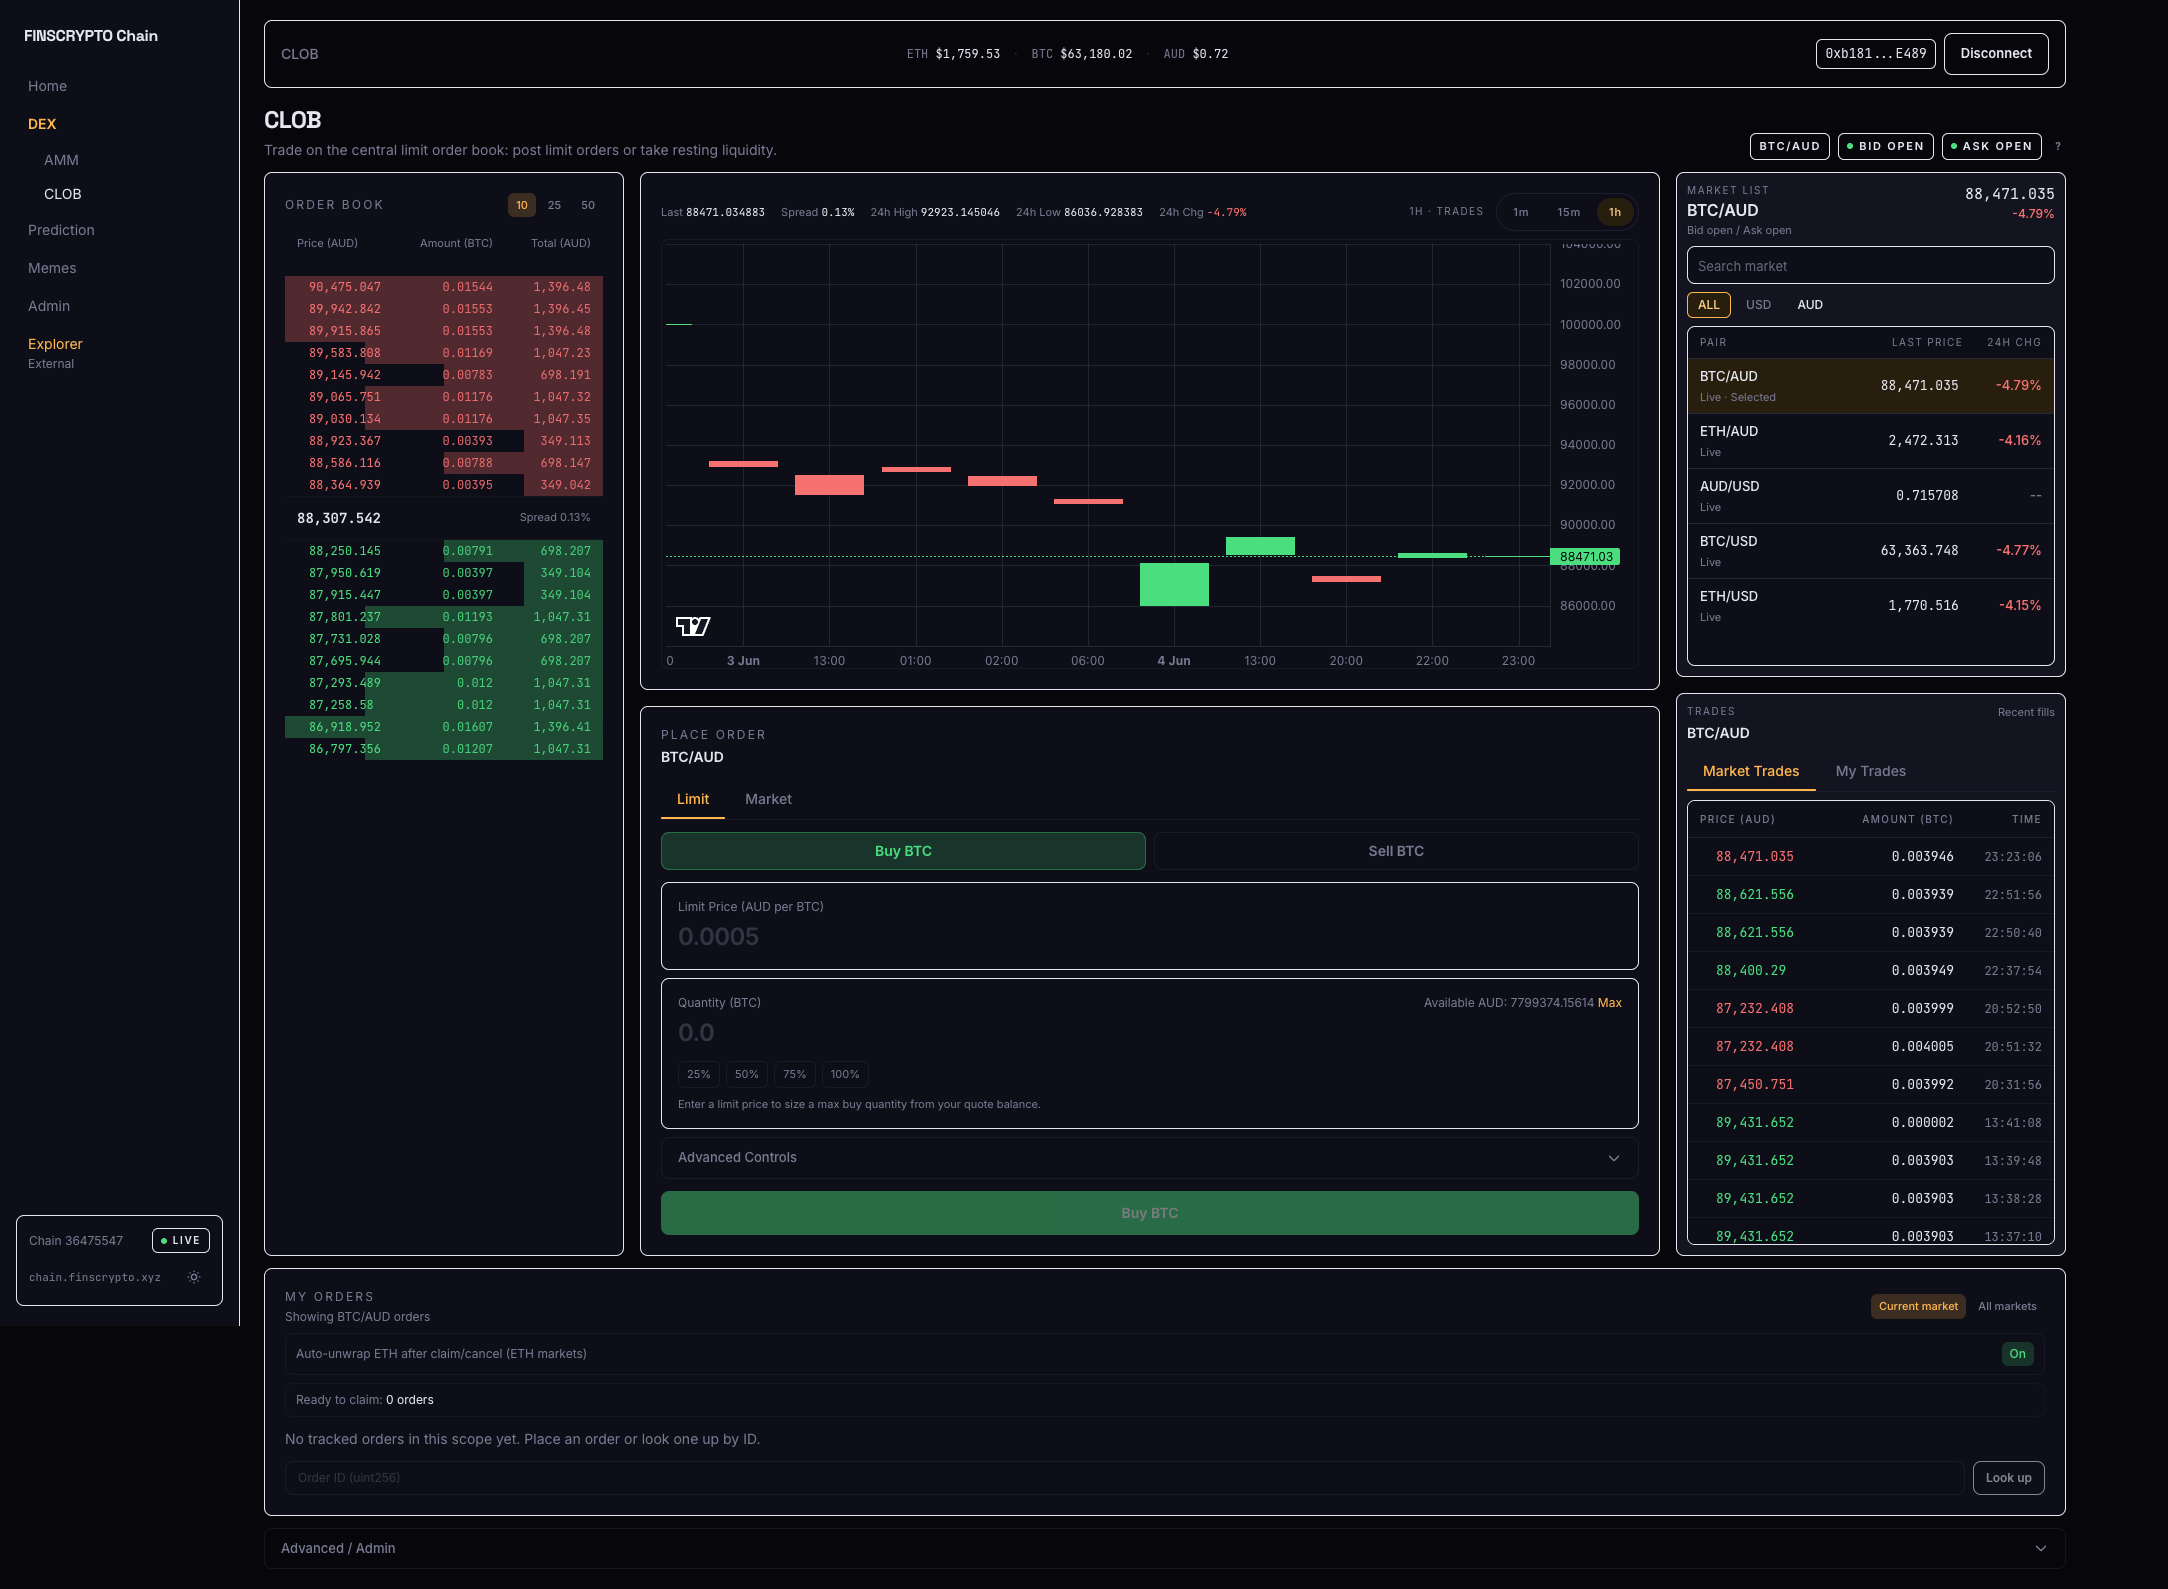2168x1589 pixels.
Task: Submit the large Buy BTC order button
Action: 1149,1213
